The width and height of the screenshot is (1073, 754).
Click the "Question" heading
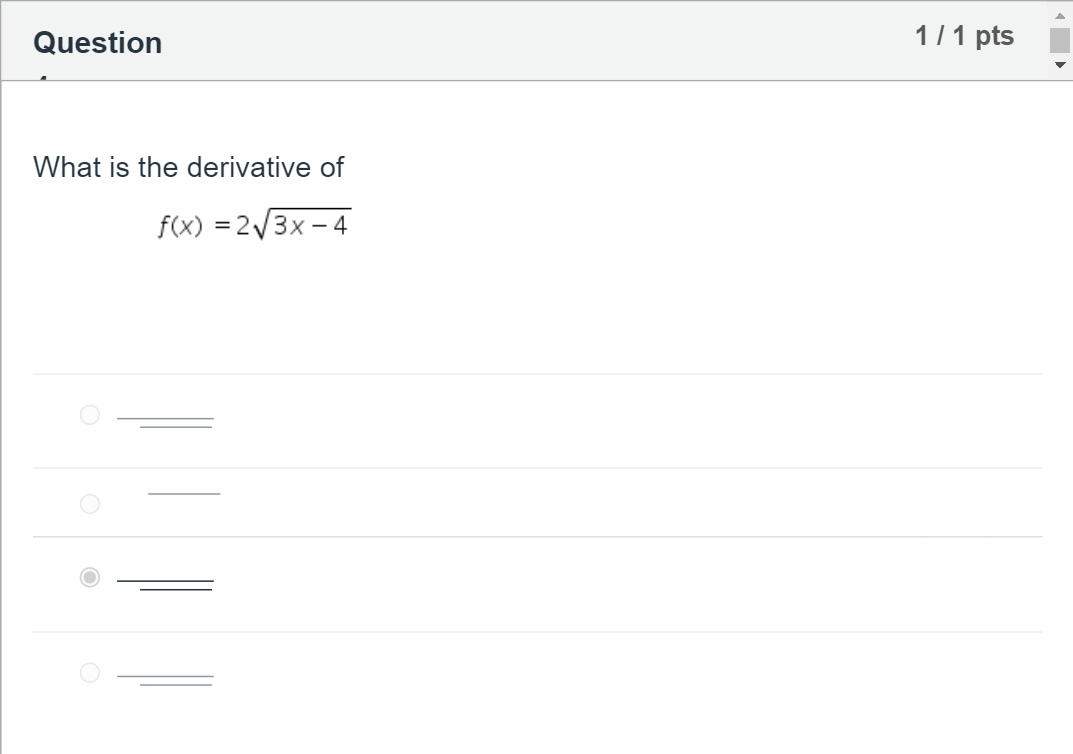pos(97,43)
